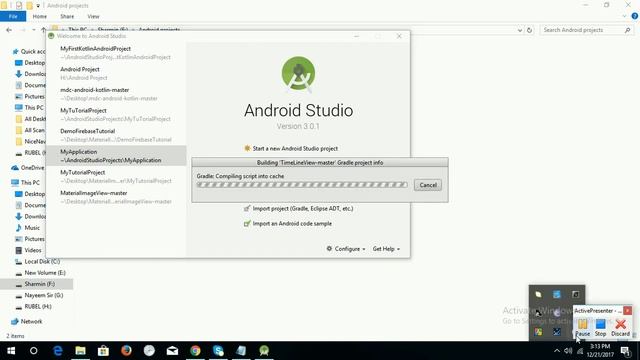
Task: Switch to Share ribbon tab in Explorer
Action: (x=67, y=16)
